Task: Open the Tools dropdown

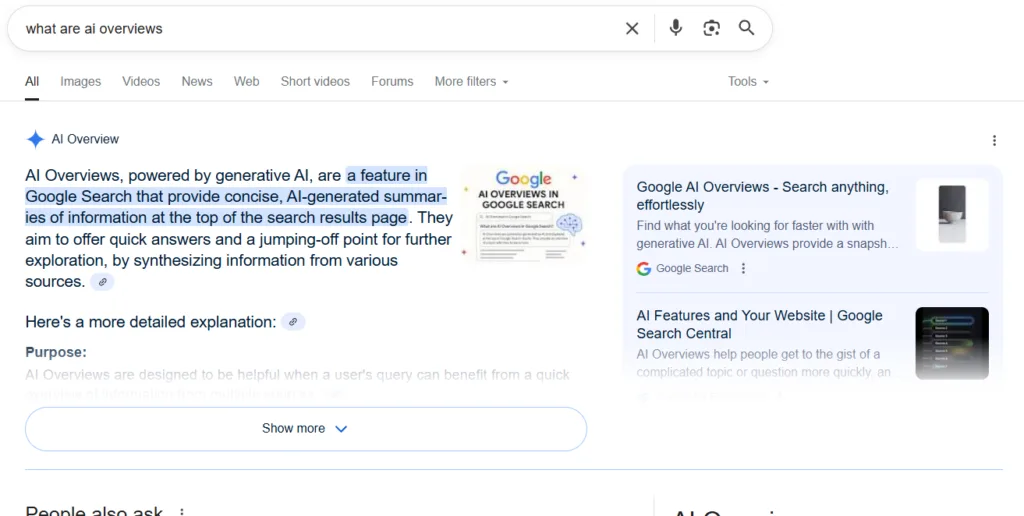Action: (748, 82)
